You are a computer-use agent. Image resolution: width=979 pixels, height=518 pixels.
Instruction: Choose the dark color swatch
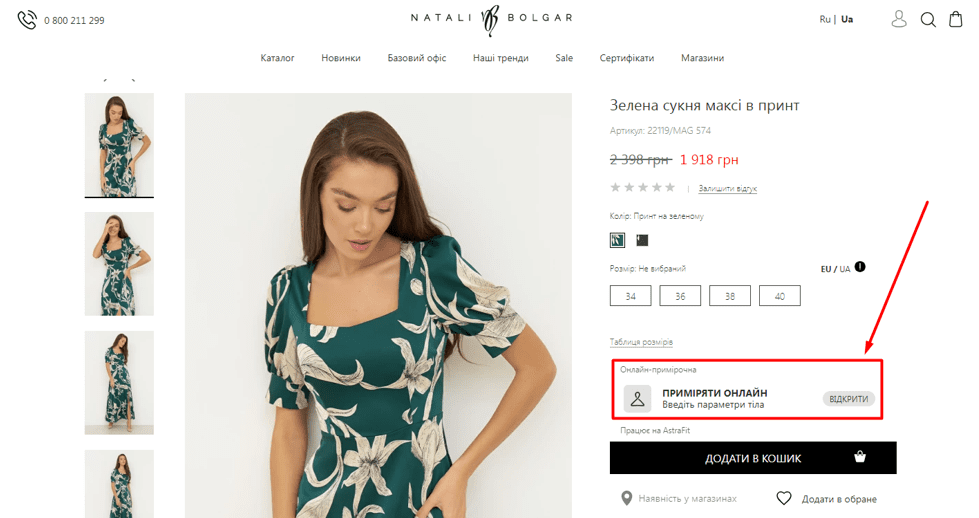642,240
